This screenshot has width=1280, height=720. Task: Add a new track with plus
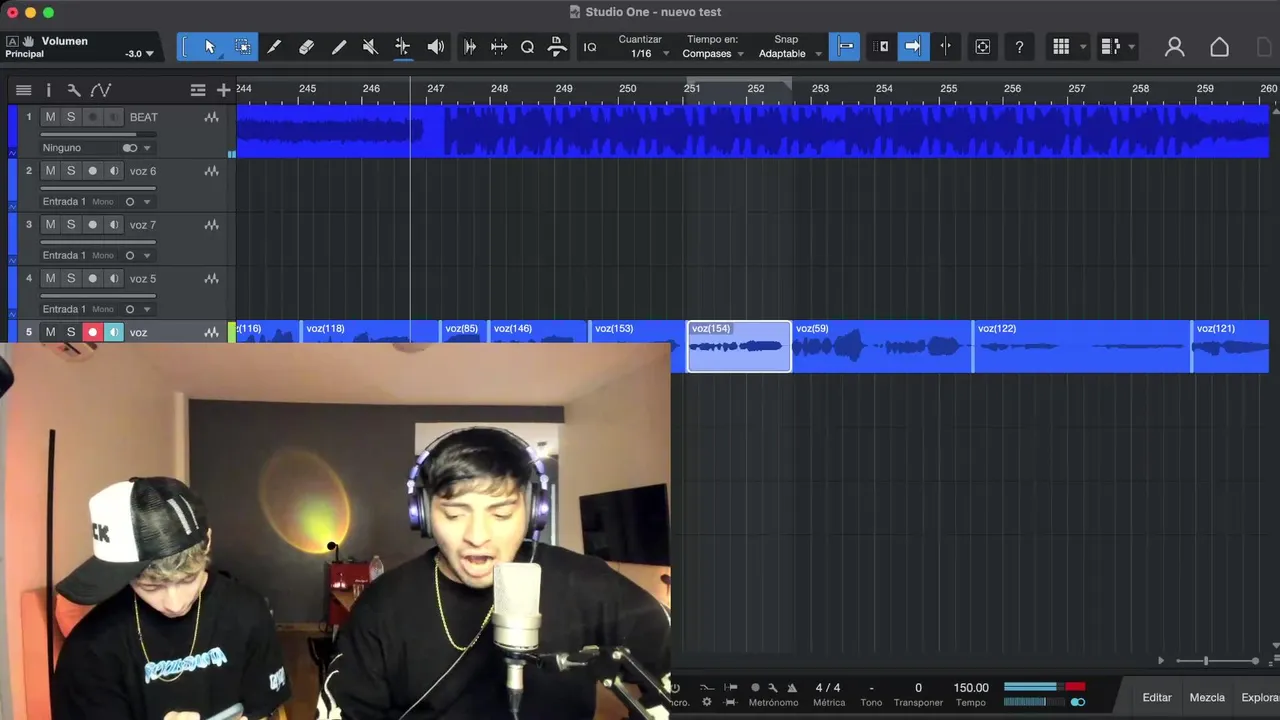click(223, 90)
